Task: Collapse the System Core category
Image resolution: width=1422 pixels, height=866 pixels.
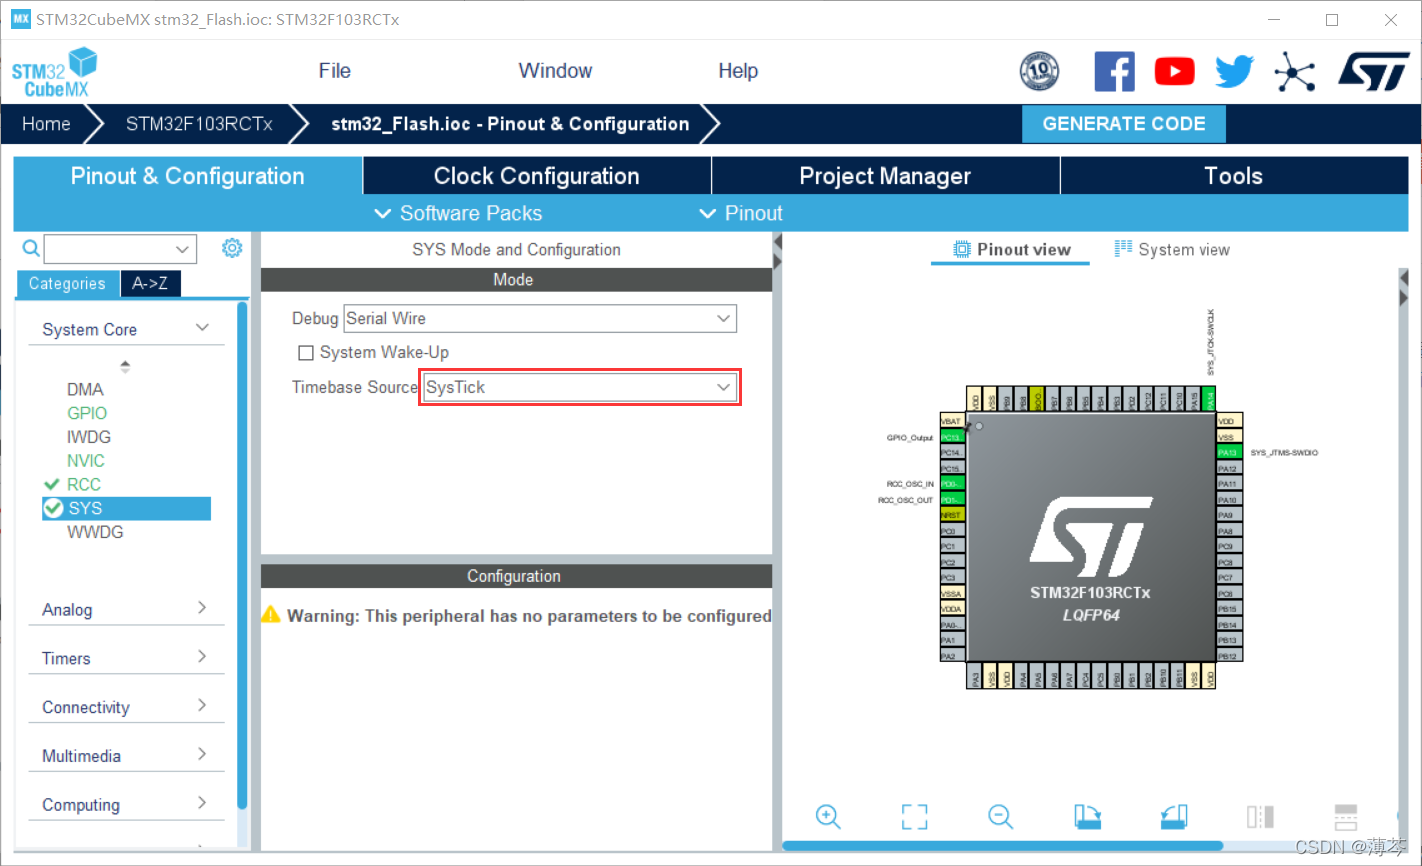Action: point(126,329)
